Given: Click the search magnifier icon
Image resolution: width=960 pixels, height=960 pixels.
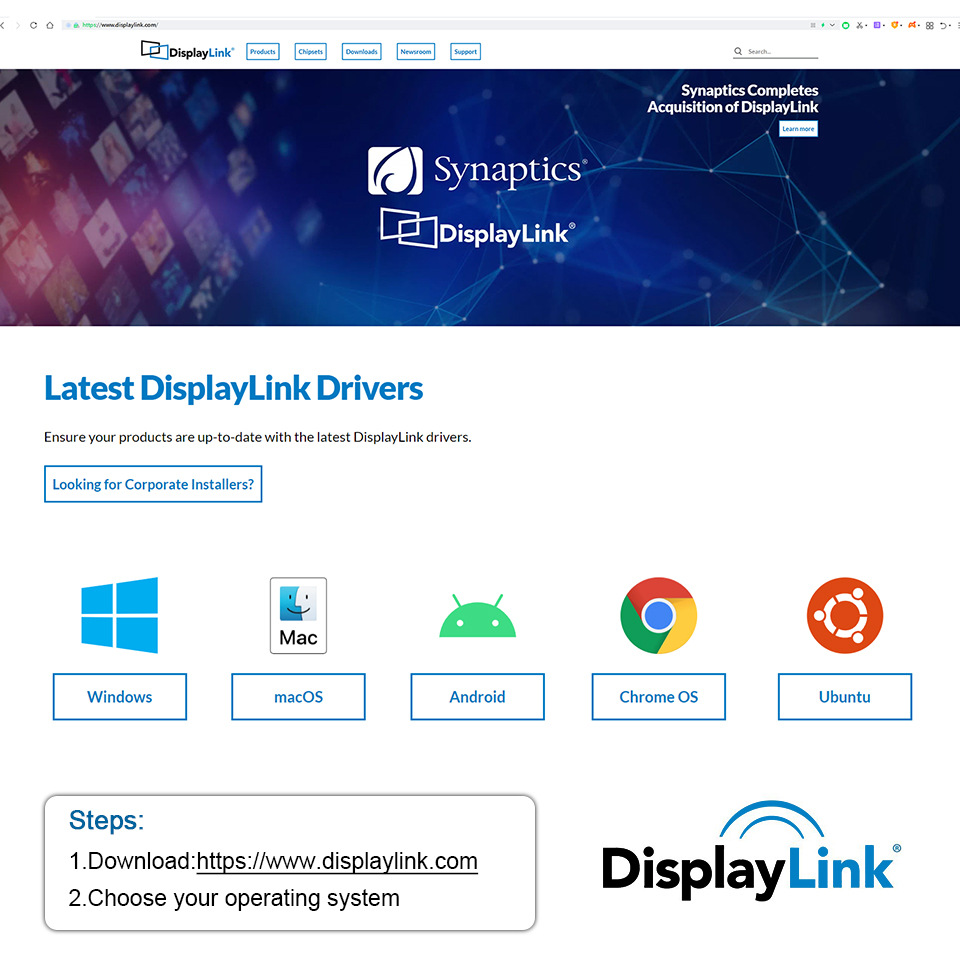Looking at the screenshot, I should click(x=738, y=51).
